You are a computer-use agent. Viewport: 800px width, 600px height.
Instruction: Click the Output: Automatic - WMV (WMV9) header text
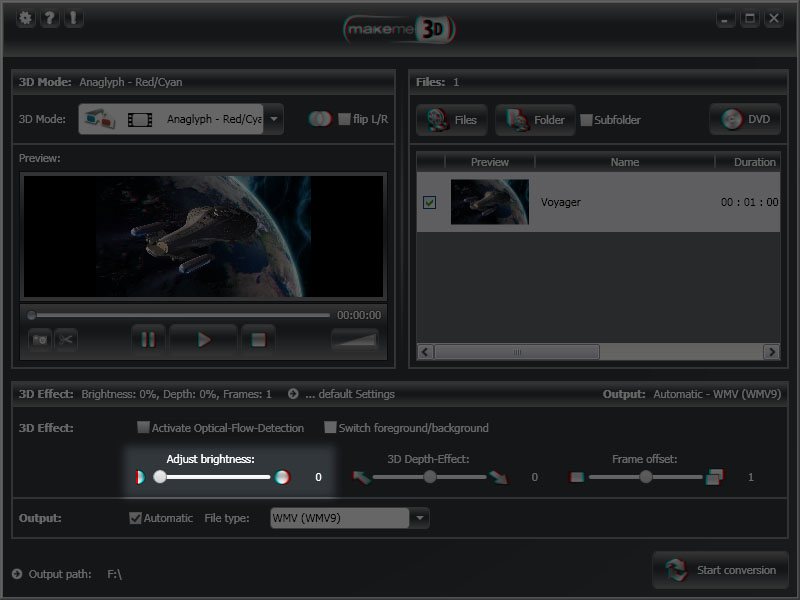click(692, 394)
